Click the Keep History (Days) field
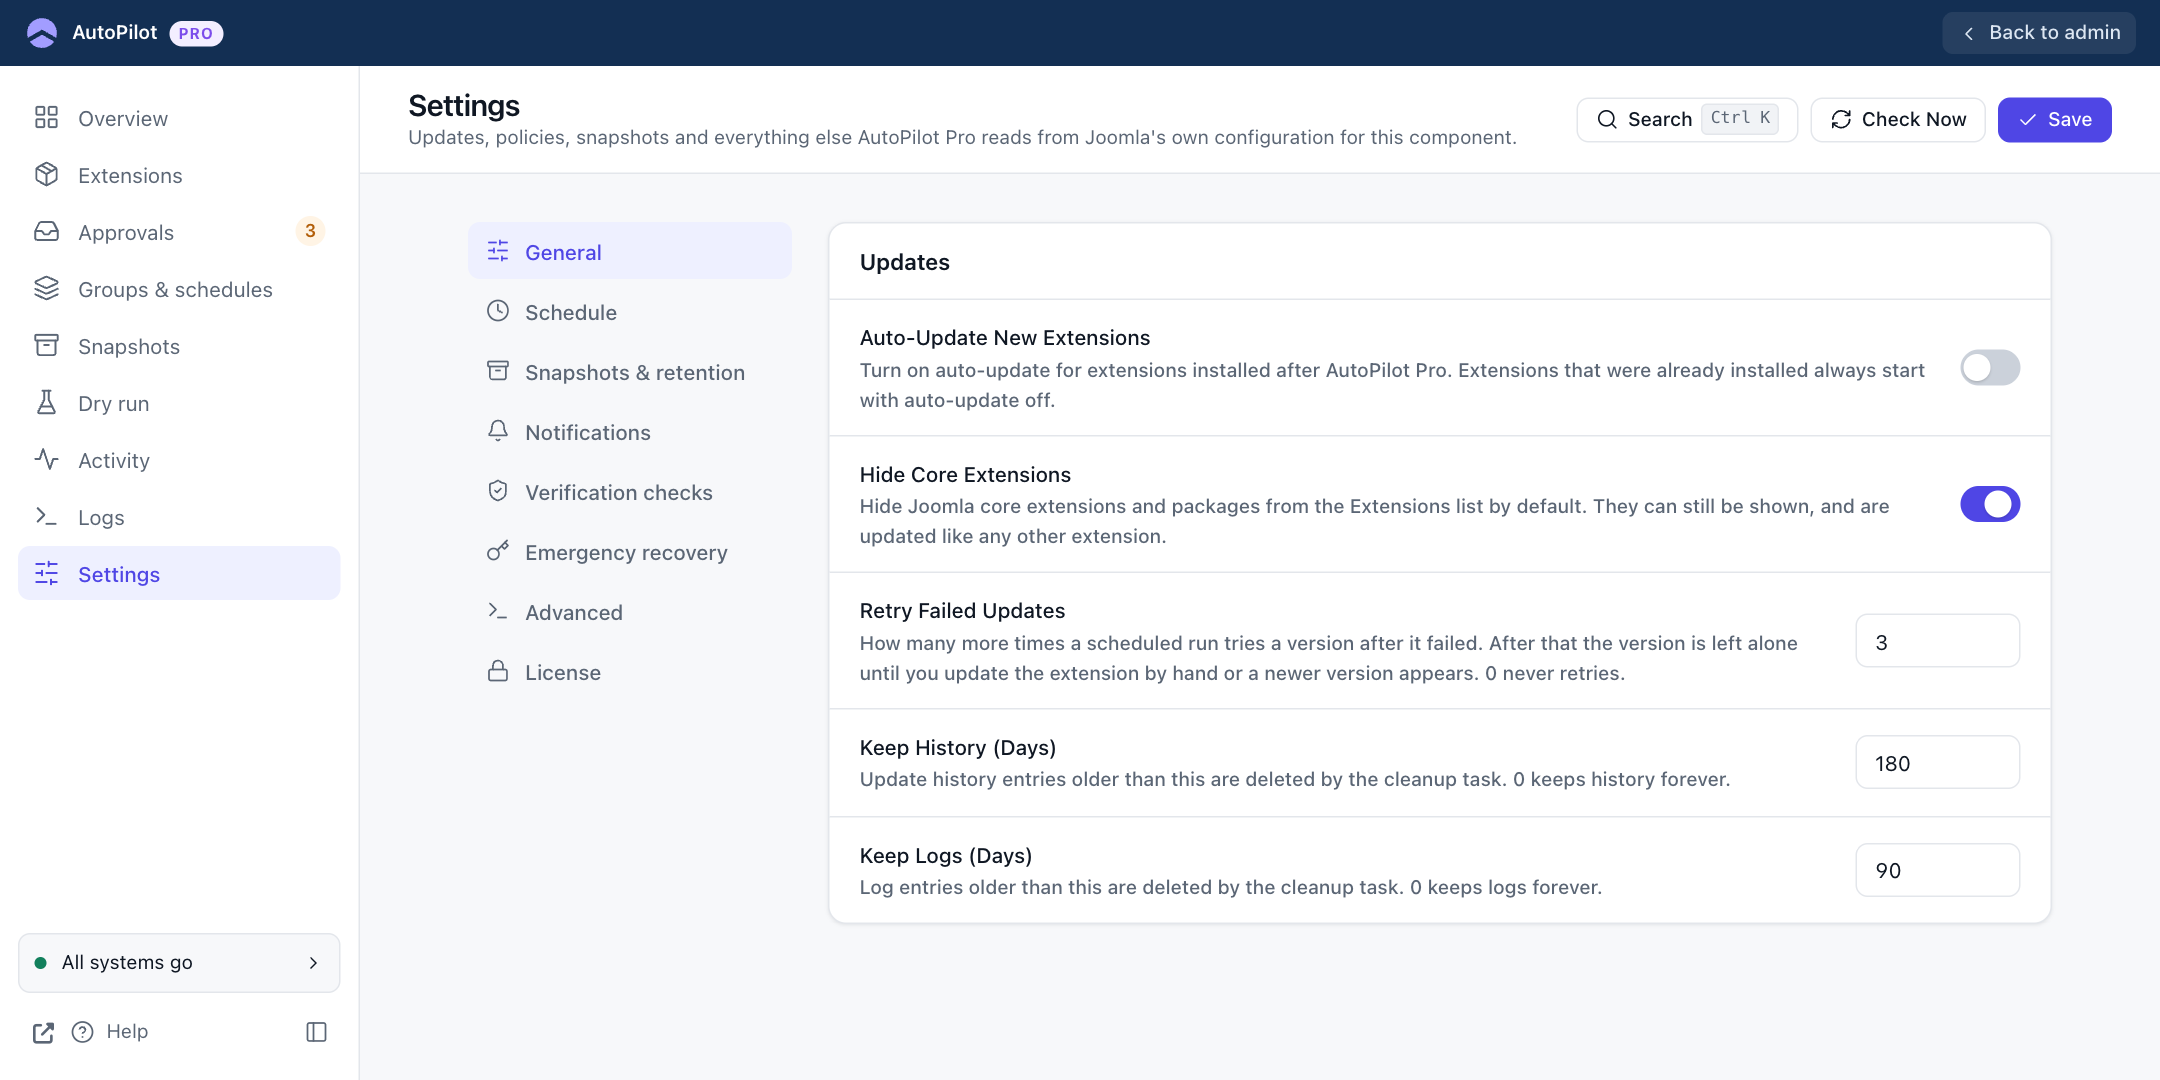 (1938, 763)
